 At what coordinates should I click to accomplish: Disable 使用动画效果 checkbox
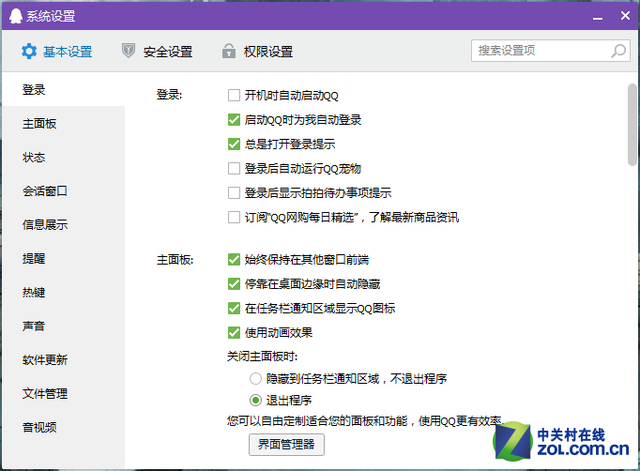[234, 333]
